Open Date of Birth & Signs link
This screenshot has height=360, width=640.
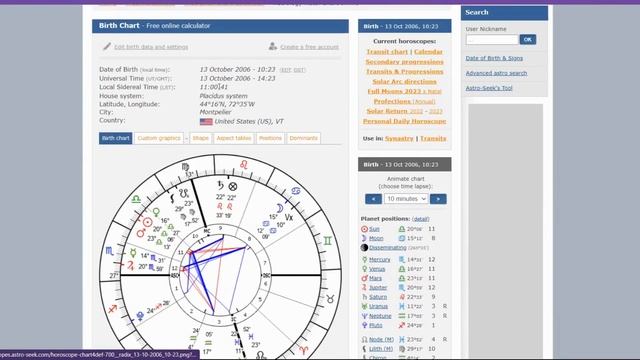[494, 58]
